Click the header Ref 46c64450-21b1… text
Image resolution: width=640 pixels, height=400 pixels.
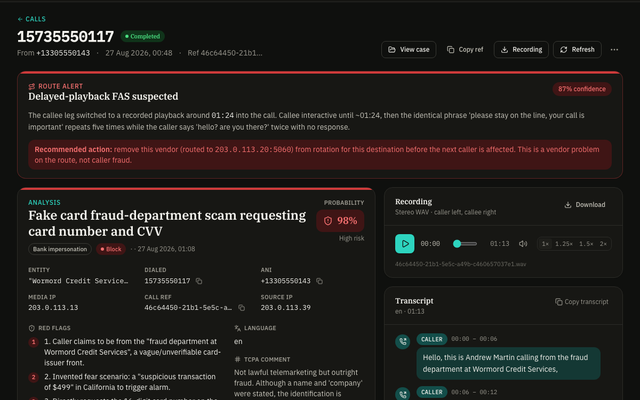(x=225, y=53)
